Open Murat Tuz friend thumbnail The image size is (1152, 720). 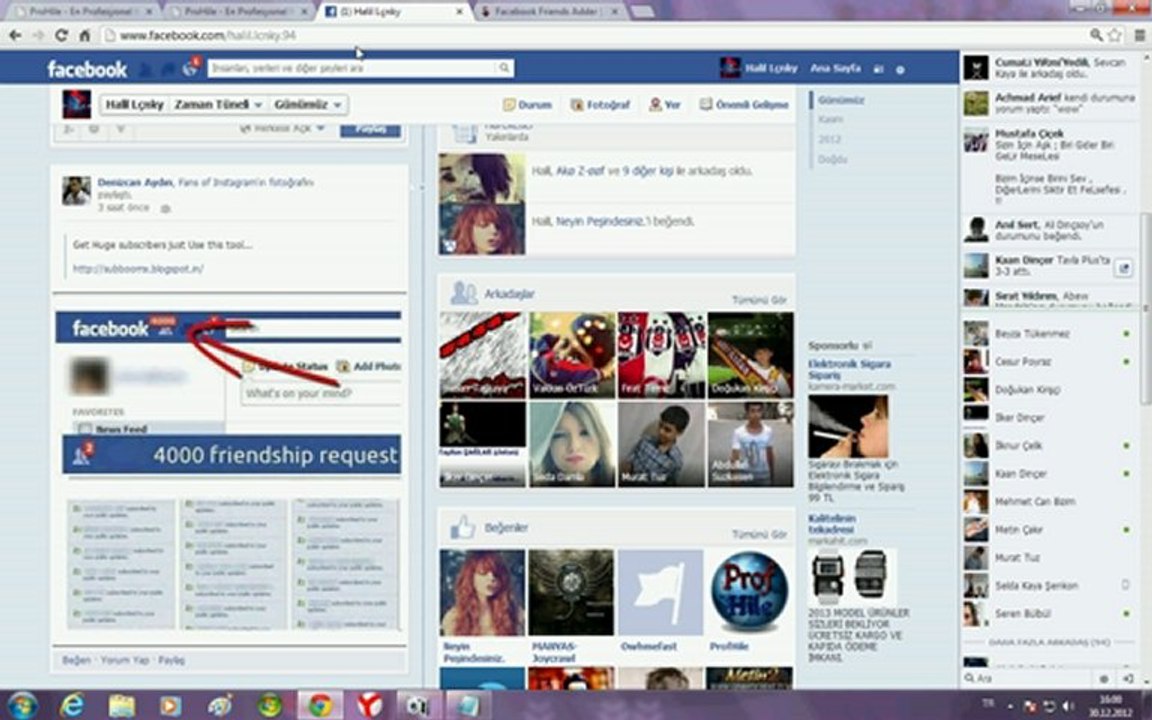pos(661,444)
